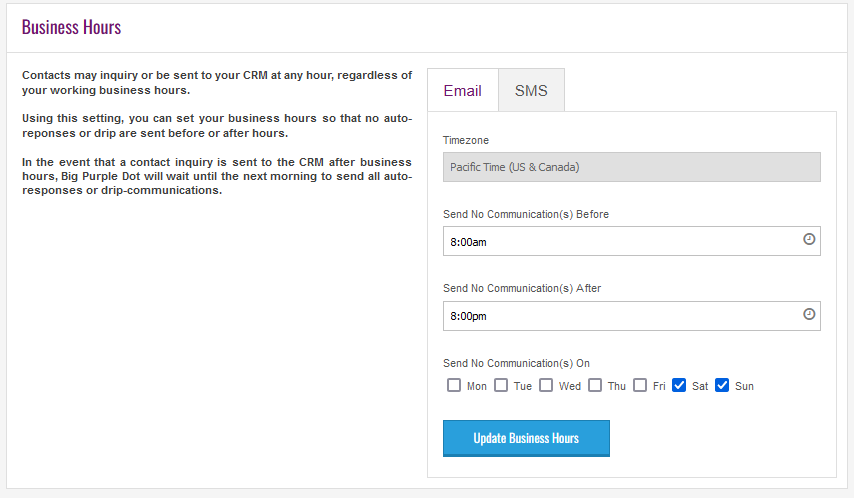Click the Mon day label
This screenshot has height=498, width=854.
(x=477, y=386)
